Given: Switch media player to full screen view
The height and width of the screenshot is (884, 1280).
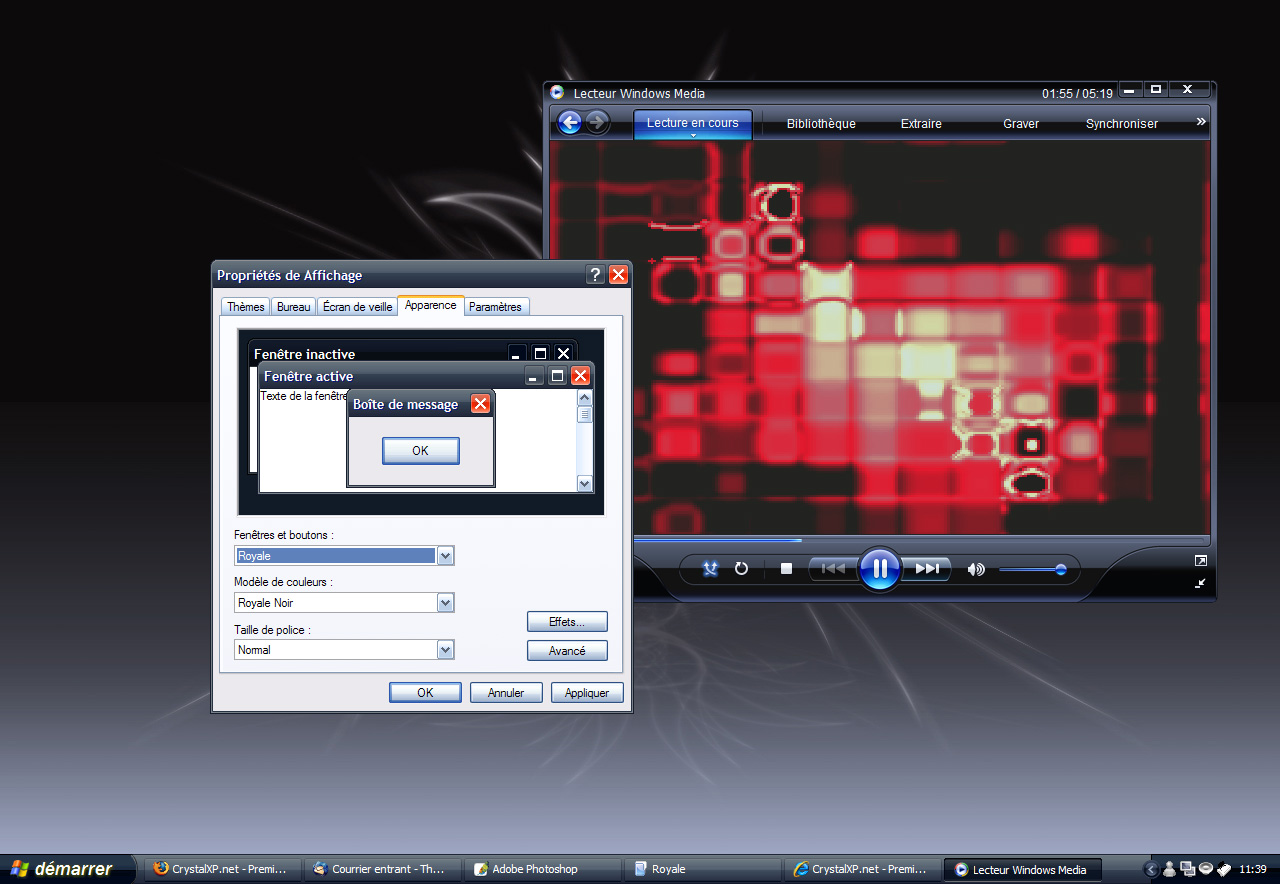Looking at the screenshot, I should [1200, 561].
